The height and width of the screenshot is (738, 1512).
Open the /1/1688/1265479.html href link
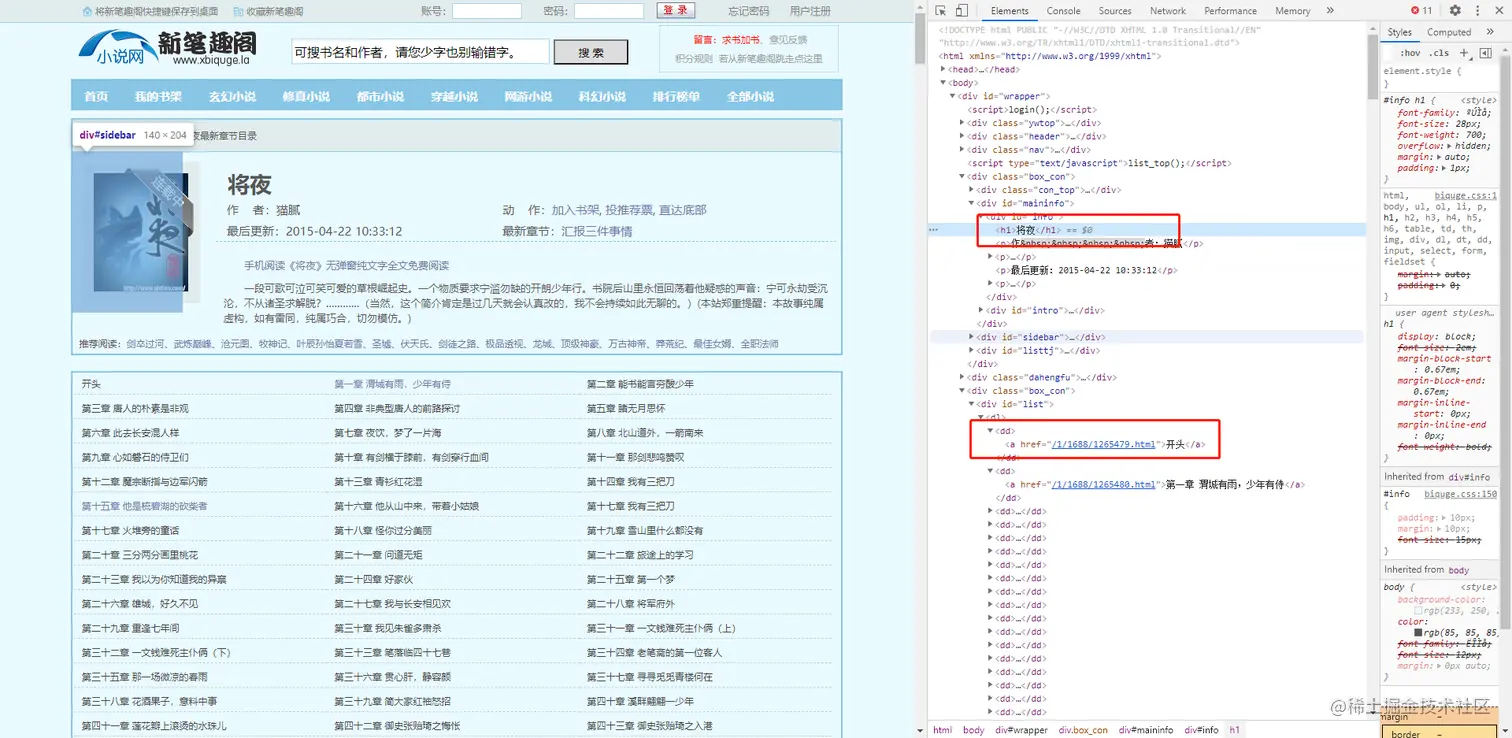[x=1103, y=444]
